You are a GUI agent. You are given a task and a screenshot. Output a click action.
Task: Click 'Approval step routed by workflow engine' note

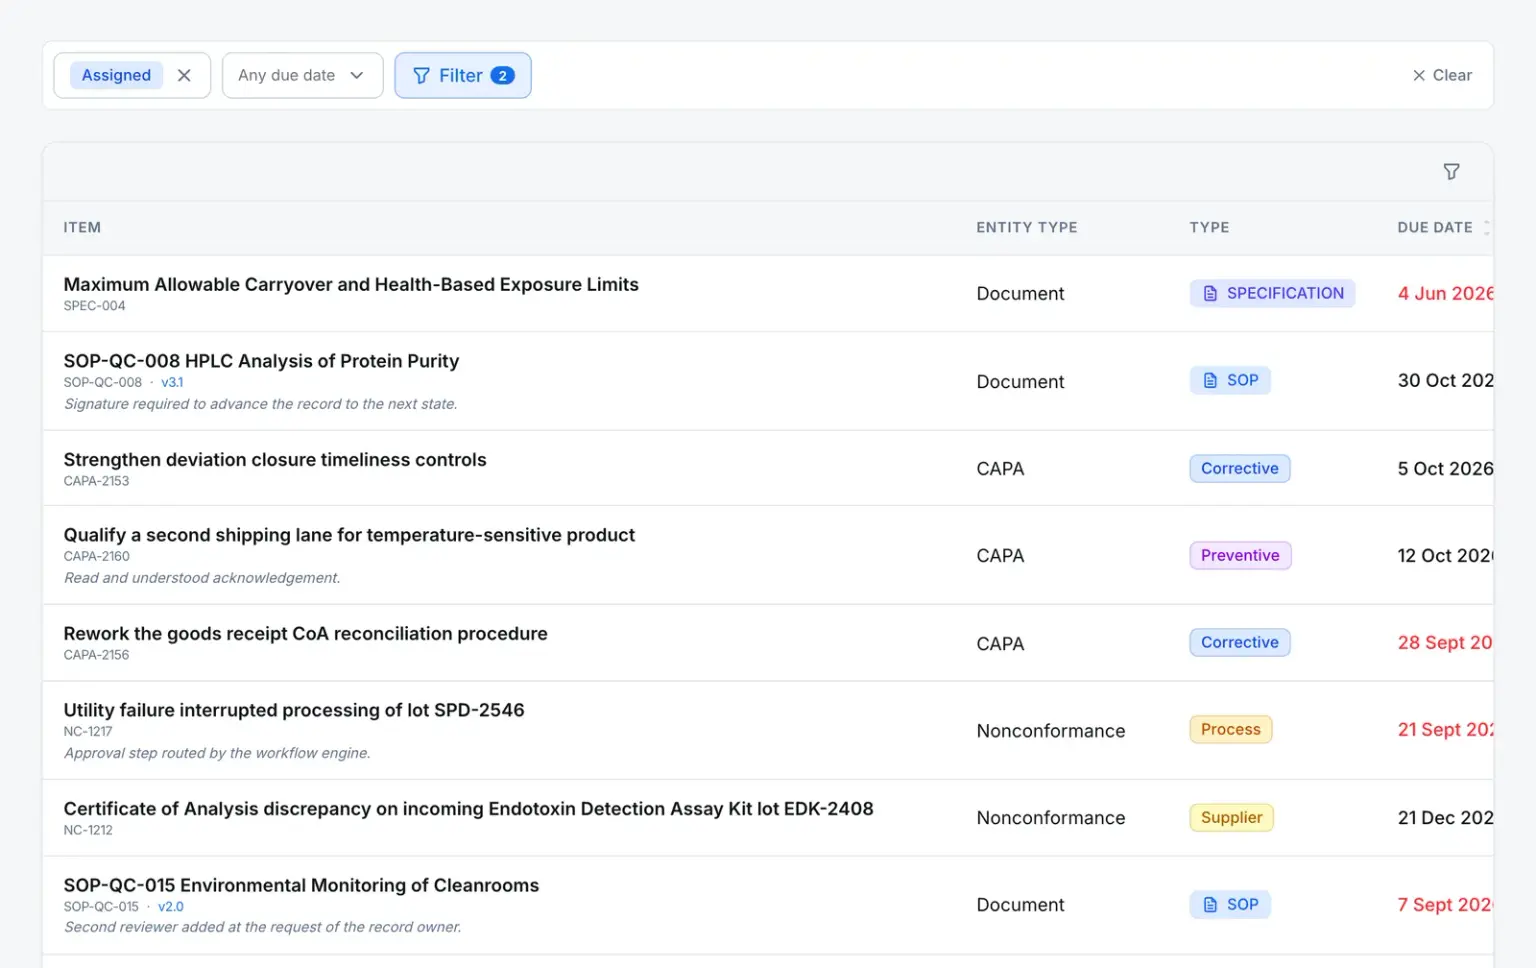click(217, 753)
